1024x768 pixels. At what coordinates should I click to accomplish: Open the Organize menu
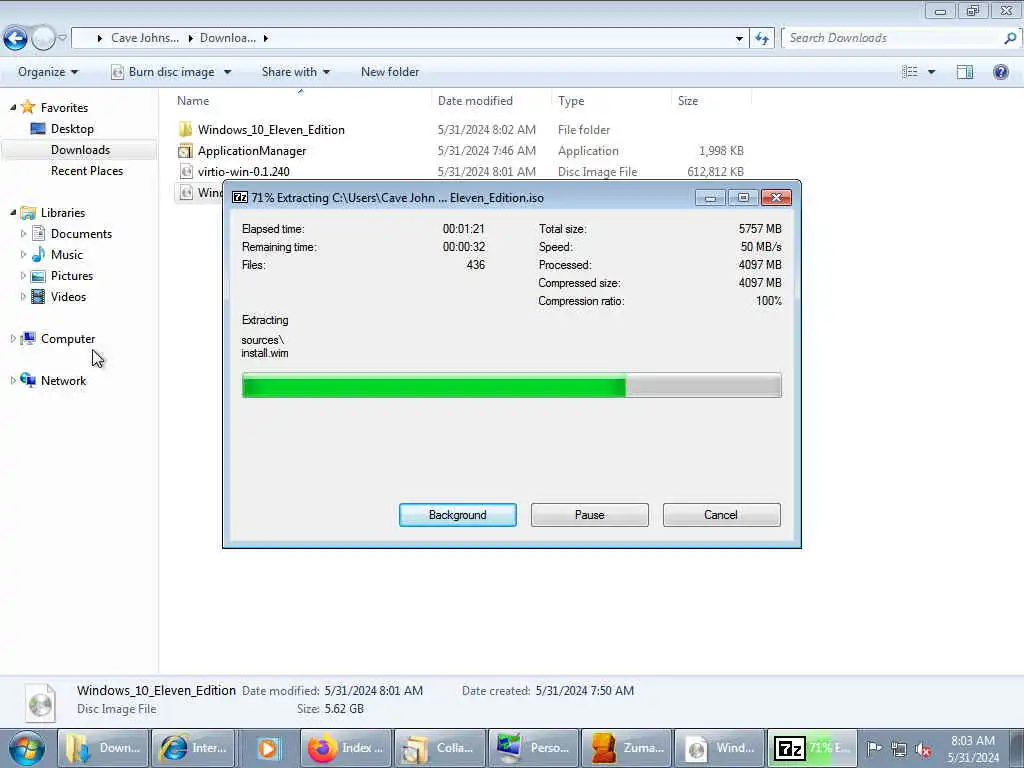point(48,72)
